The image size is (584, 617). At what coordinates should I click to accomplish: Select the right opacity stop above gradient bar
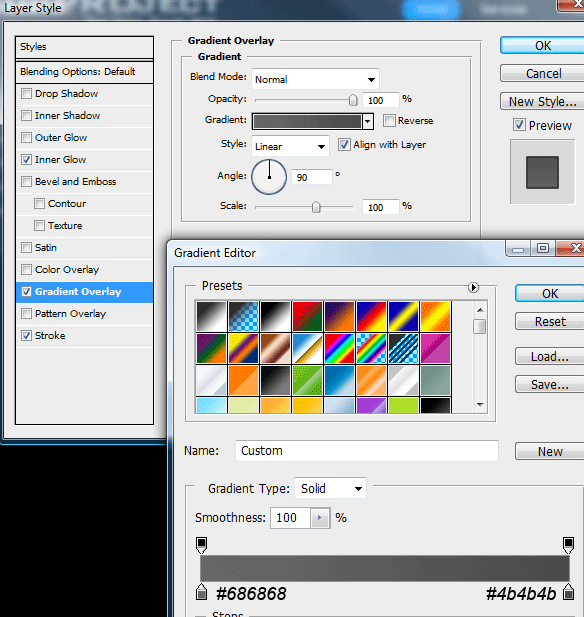coord(568,545)
